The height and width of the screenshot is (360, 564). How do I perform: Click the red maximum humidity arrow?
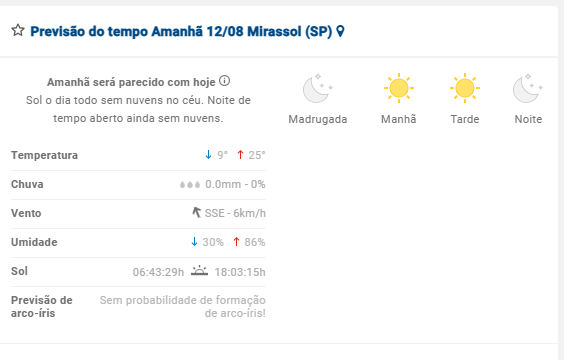pyautogui.click(x=236, y=242)
